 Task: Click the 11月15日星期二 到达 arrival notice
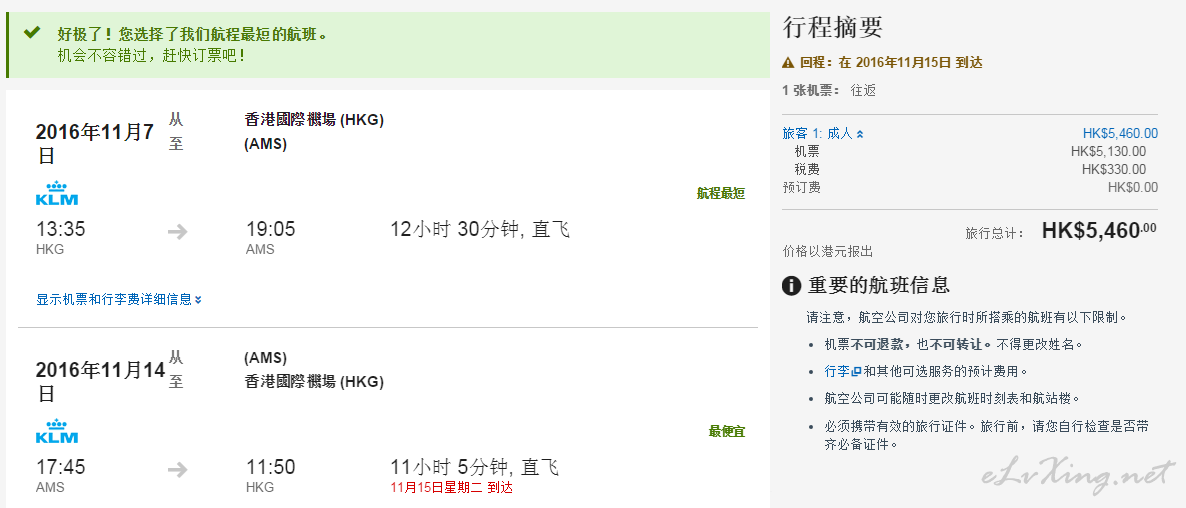click(x=452, y=488)
